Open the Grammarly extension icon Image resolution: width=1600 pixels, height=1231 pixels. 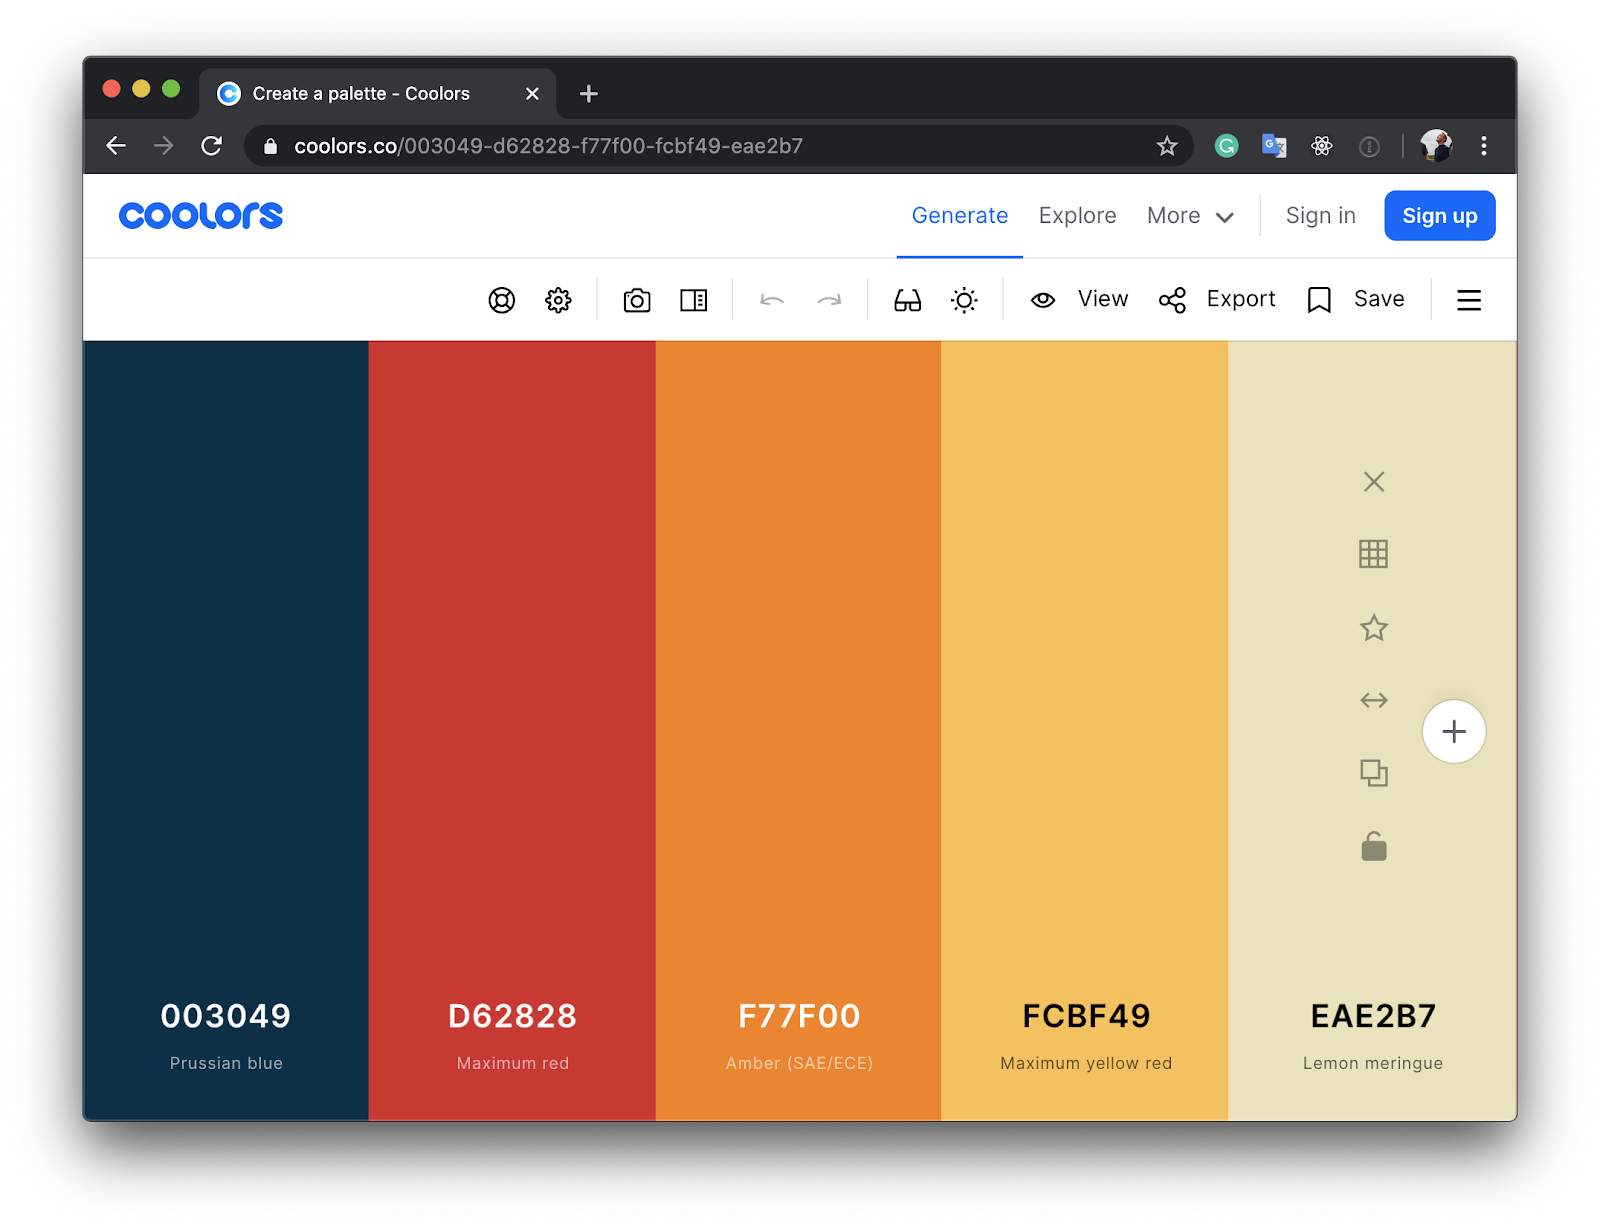(1226, 146)
